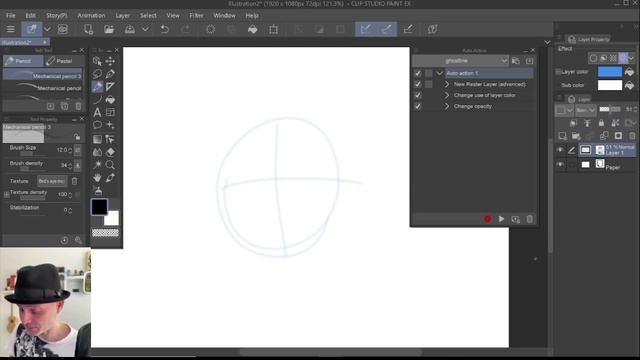The width and height of the screenshot is (640, 360).
Task: Toggle snap to ruler in command bar
Action: click(x=365, y=29)
